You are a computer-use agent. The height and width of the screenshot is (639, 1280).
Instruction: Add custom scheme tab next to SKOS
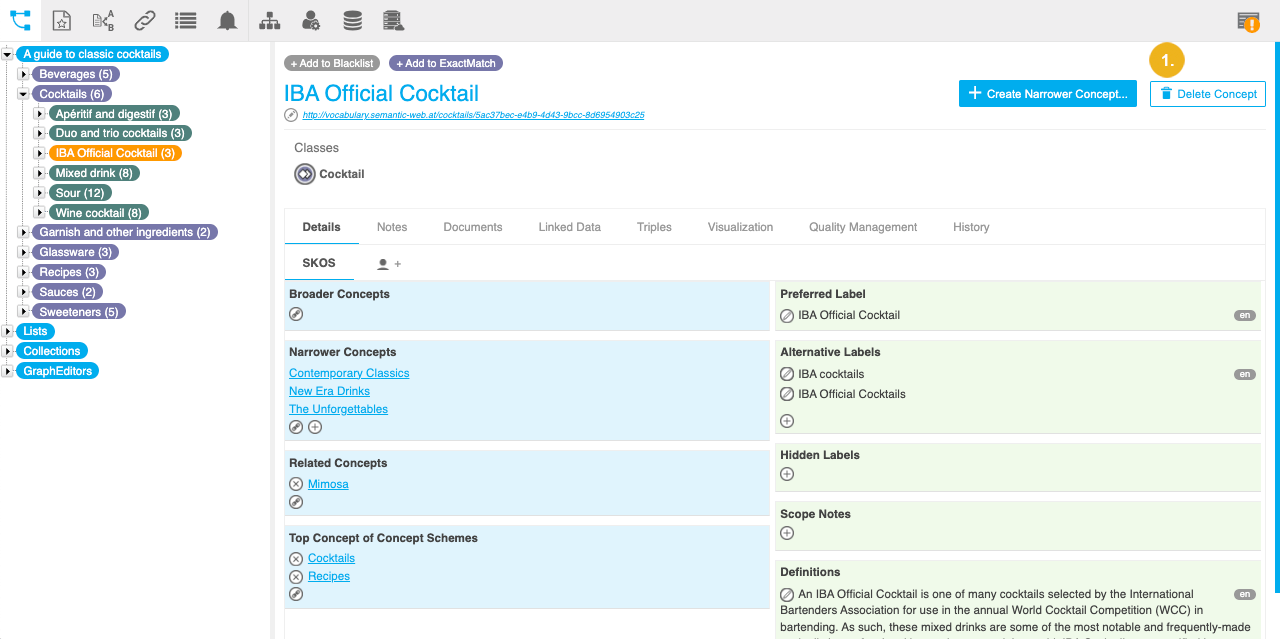pos(389,264)
